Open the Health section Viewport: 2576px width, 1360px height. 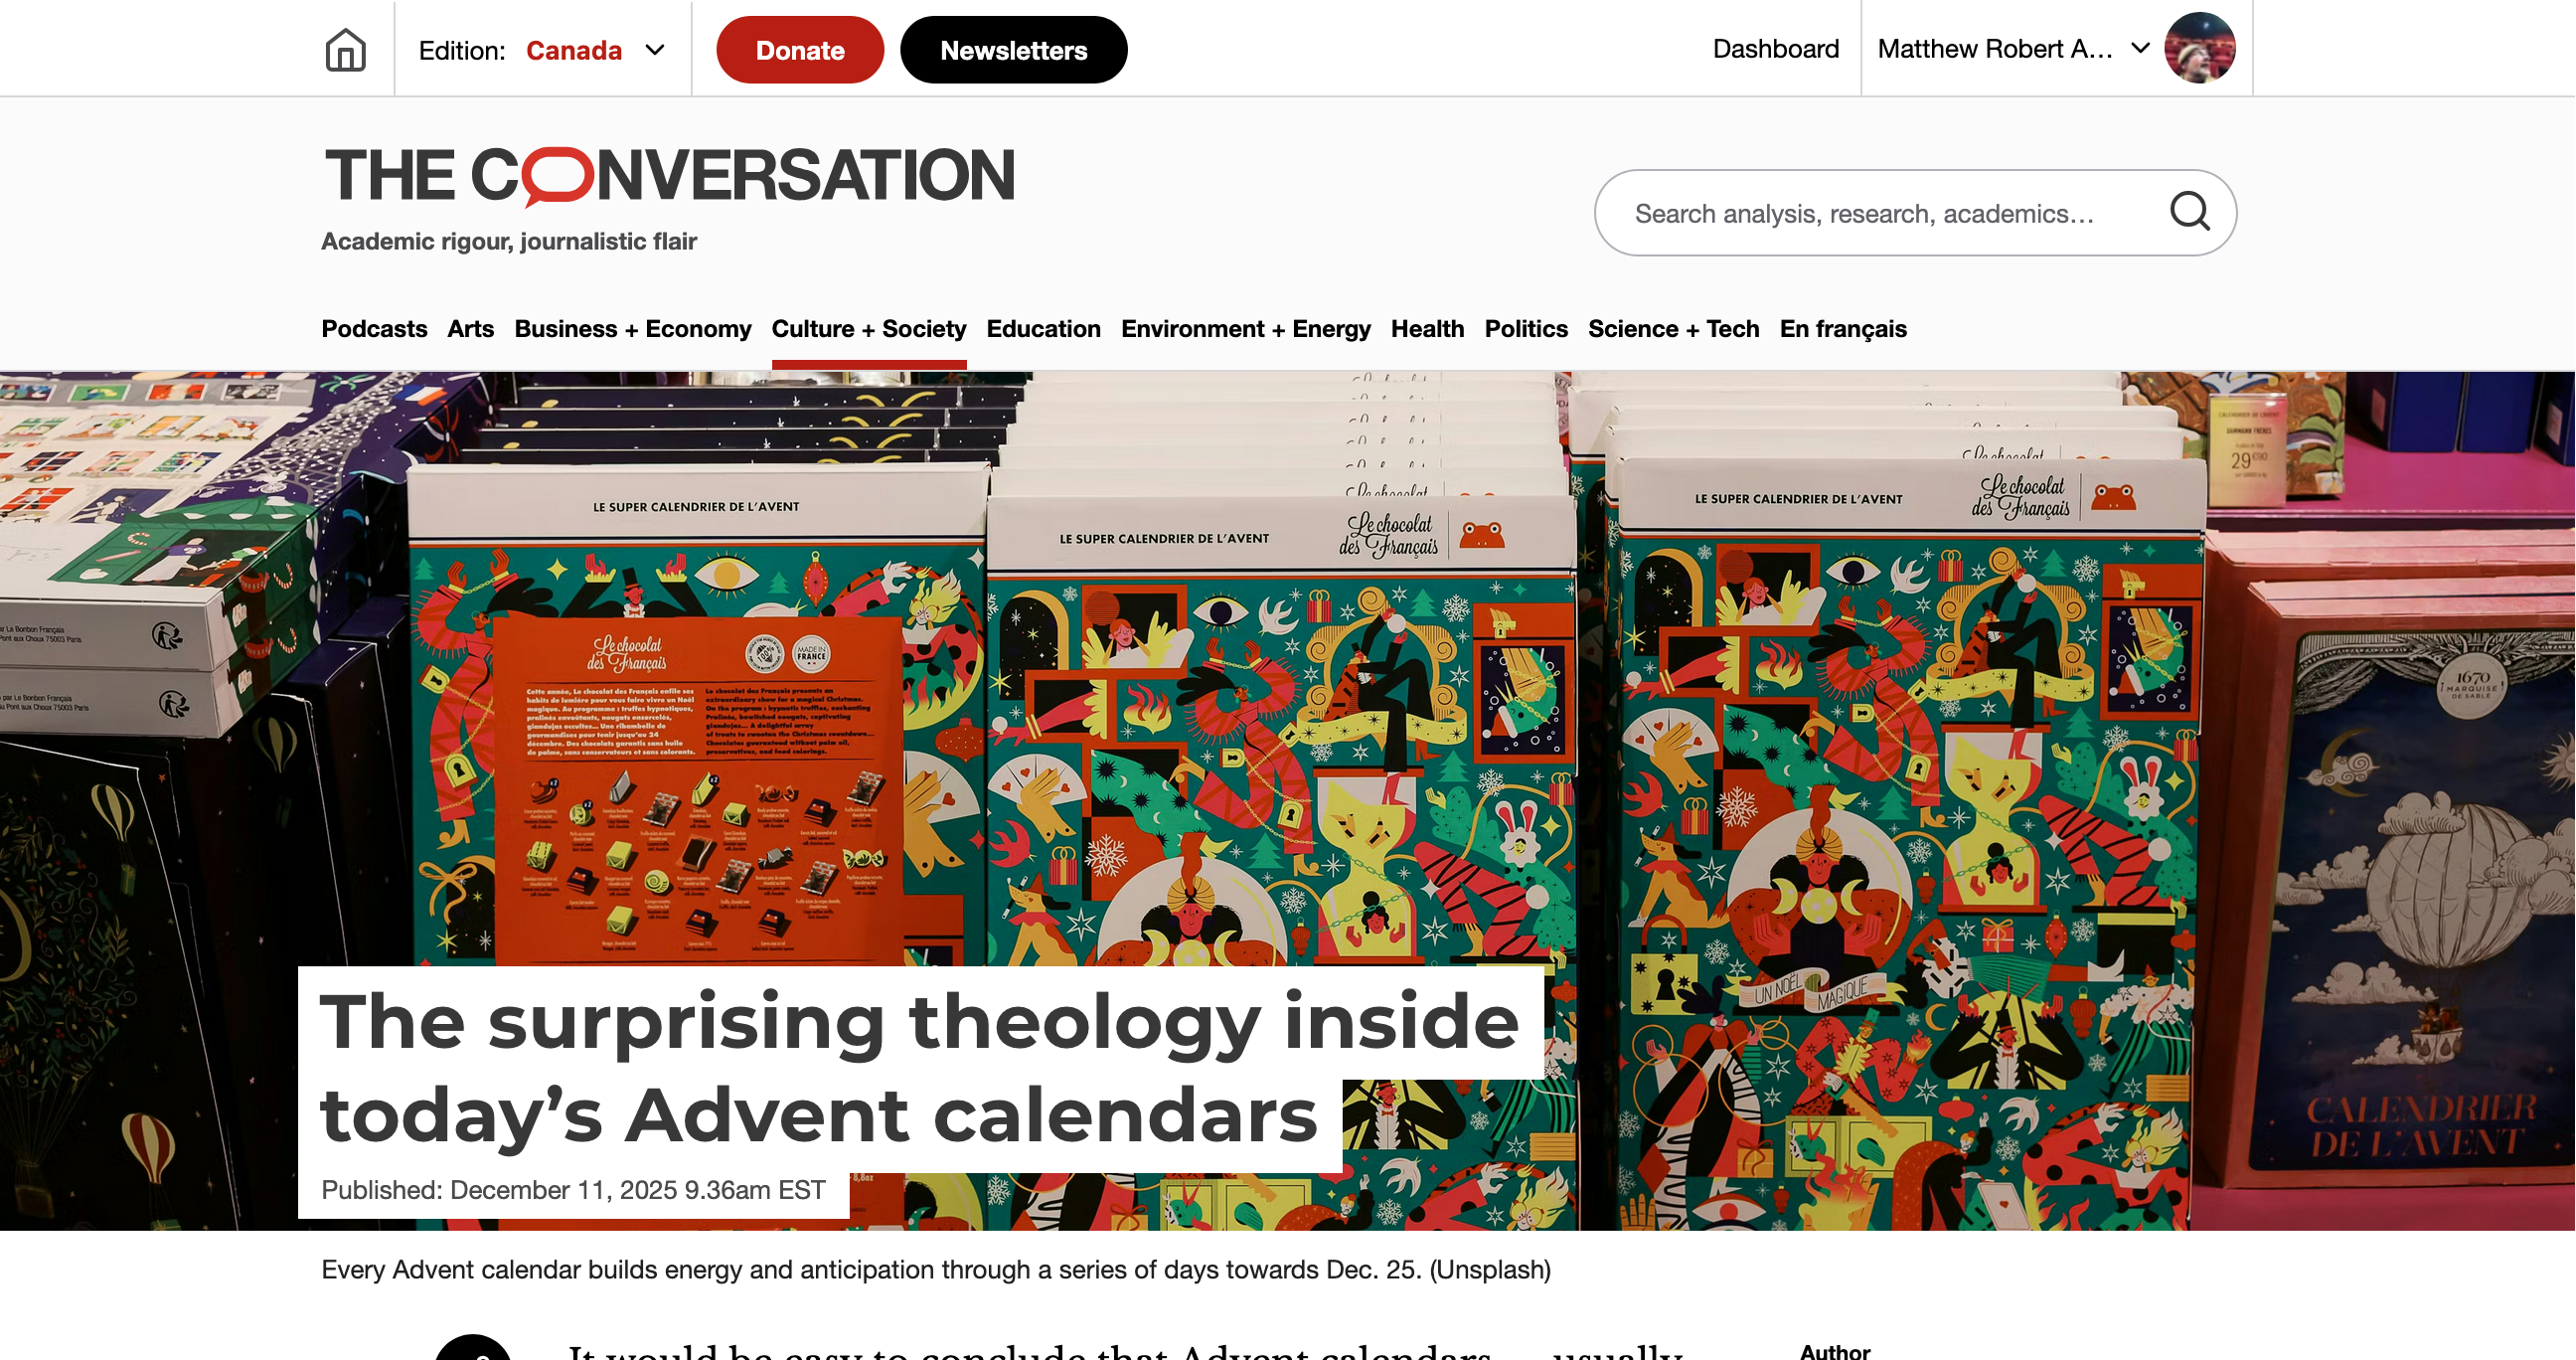[x=1427, y=329]
